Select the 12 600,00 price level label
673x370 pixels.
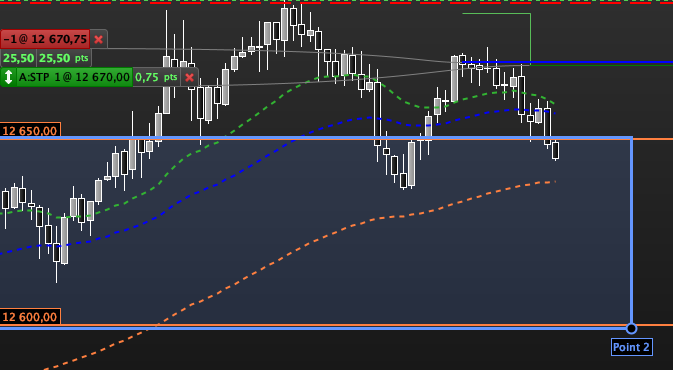pos(30,317)
